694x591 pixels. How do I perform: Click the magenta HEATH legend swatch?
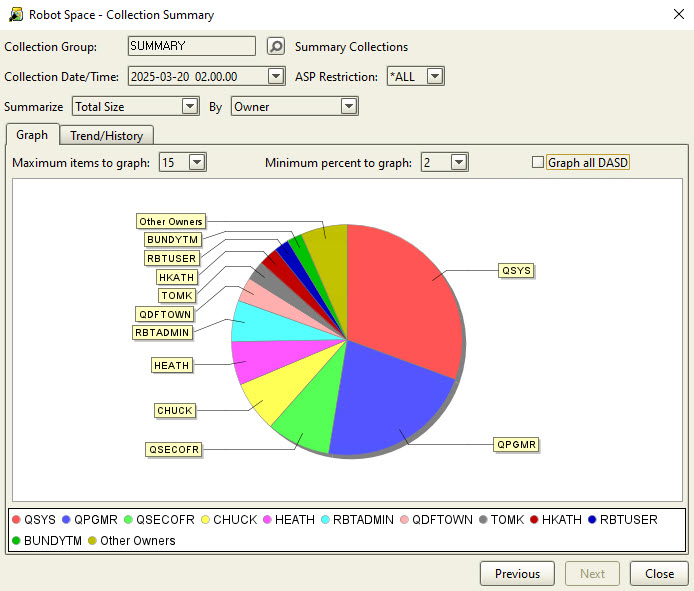[267, 520]
